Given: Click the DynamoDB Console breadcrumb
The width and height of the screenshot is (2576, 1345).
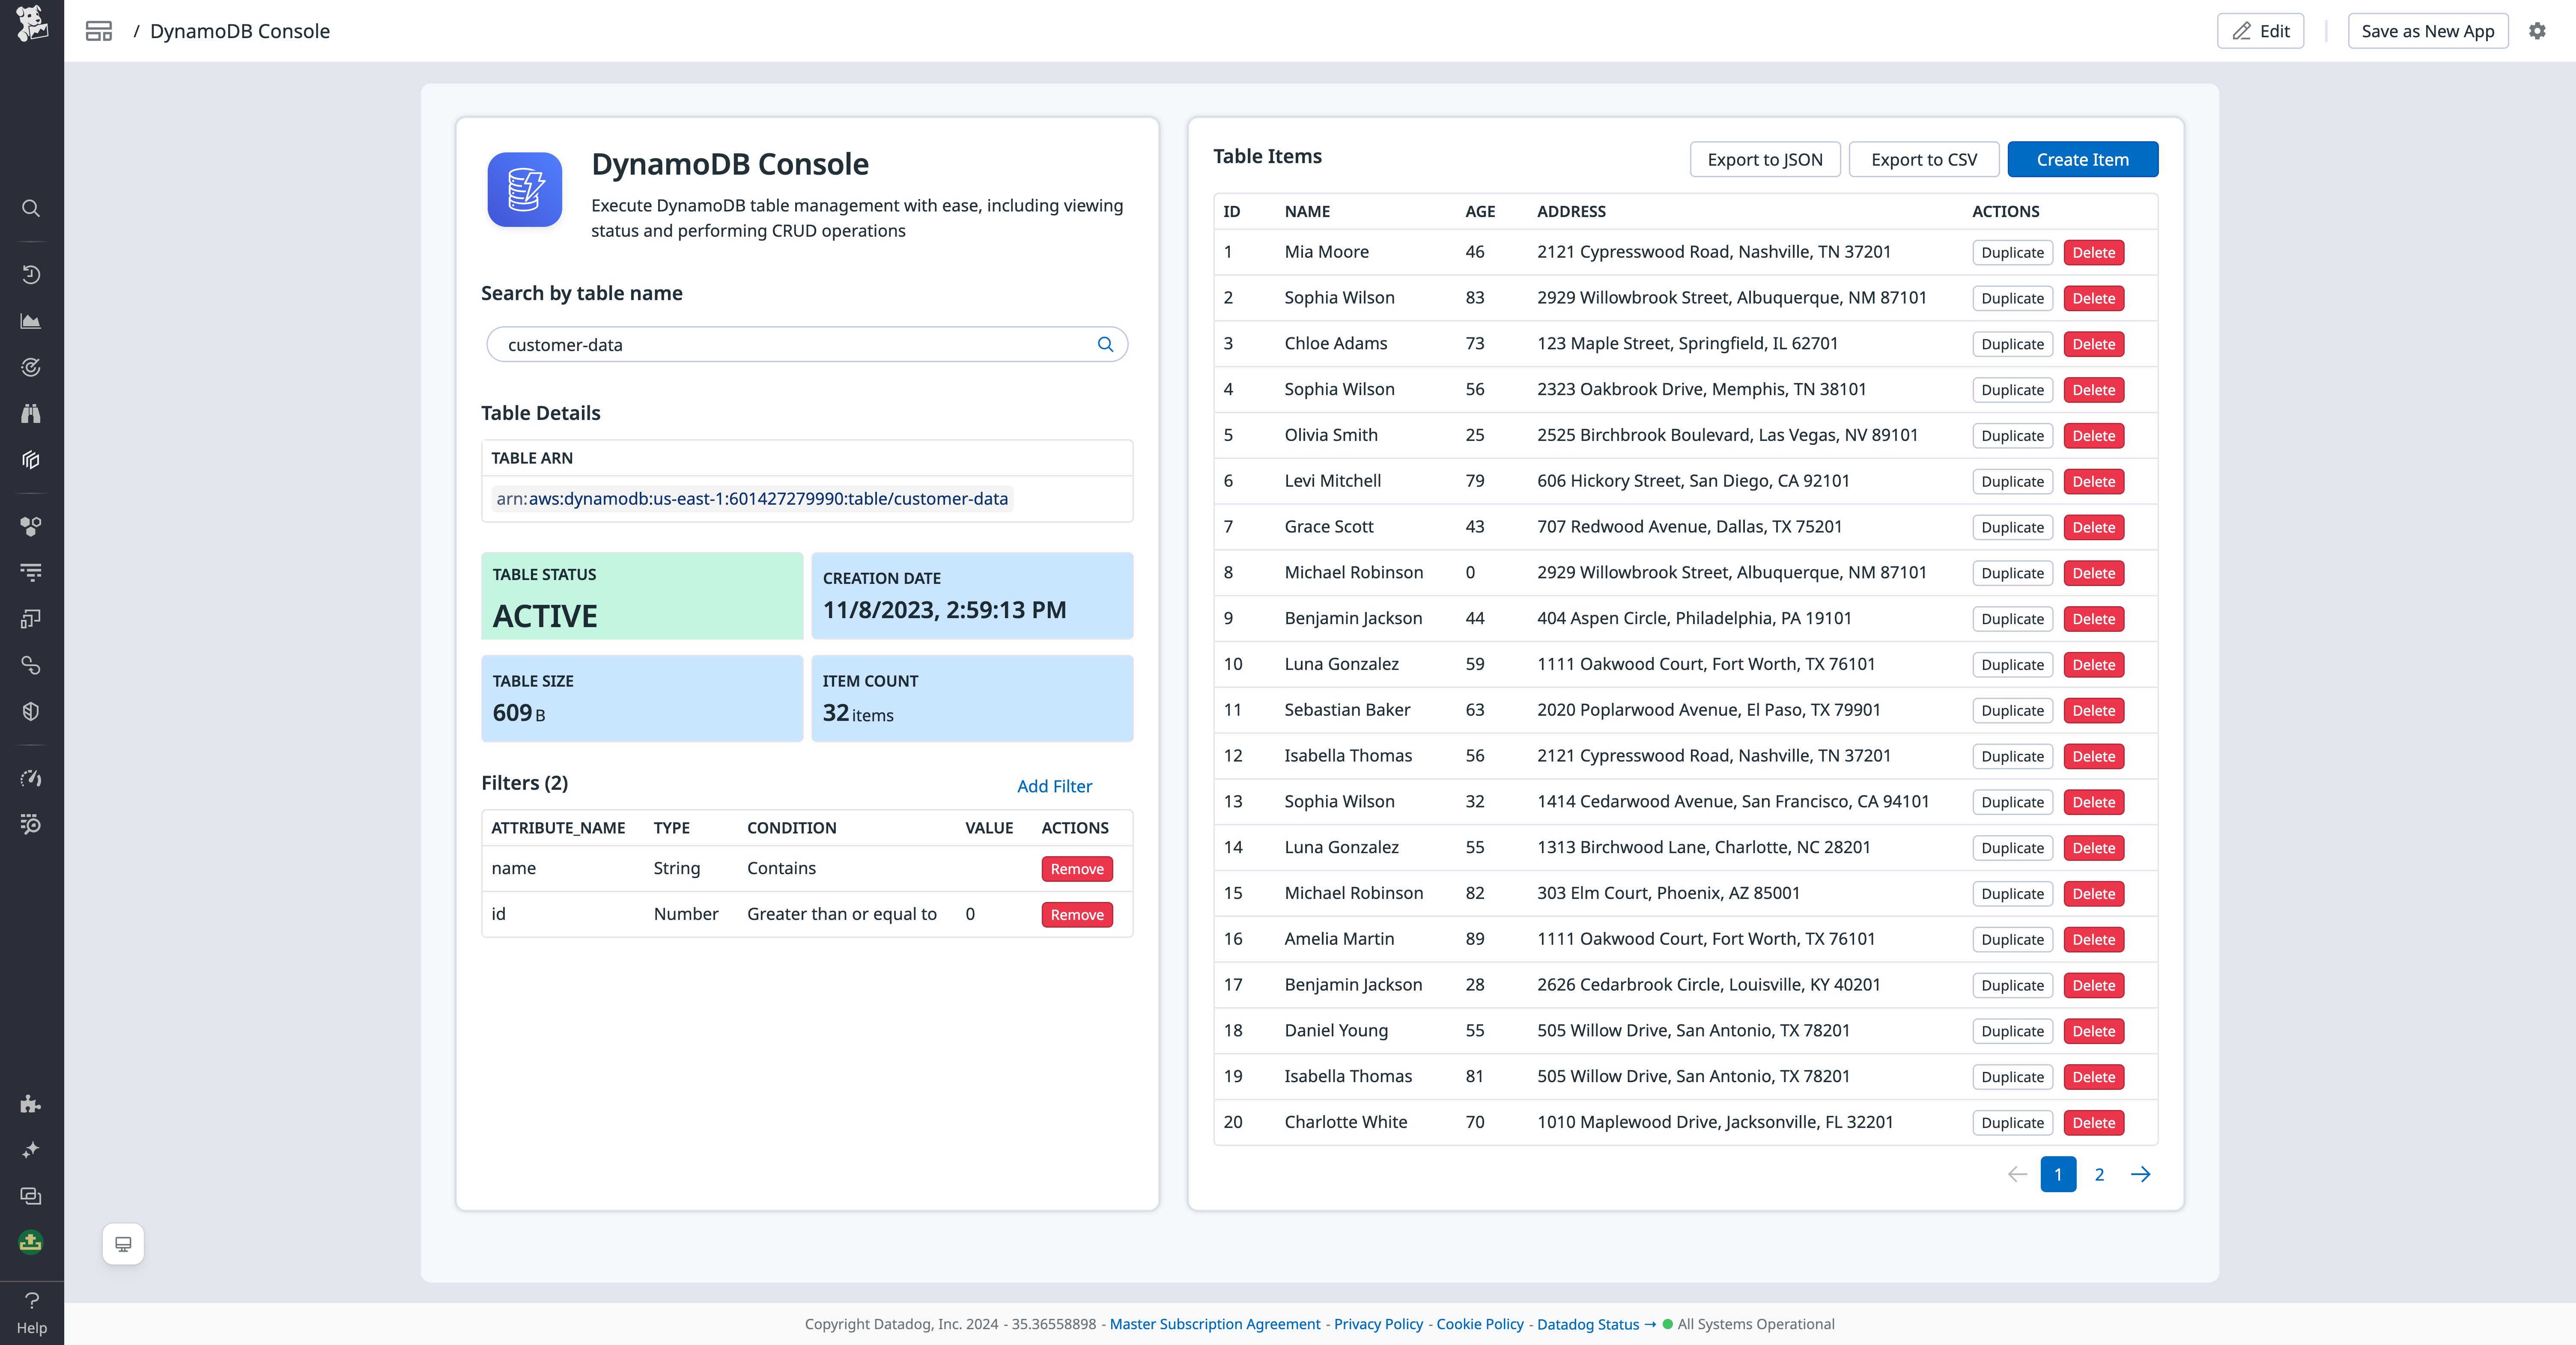Looking at the screenshot, I should 240,31.
